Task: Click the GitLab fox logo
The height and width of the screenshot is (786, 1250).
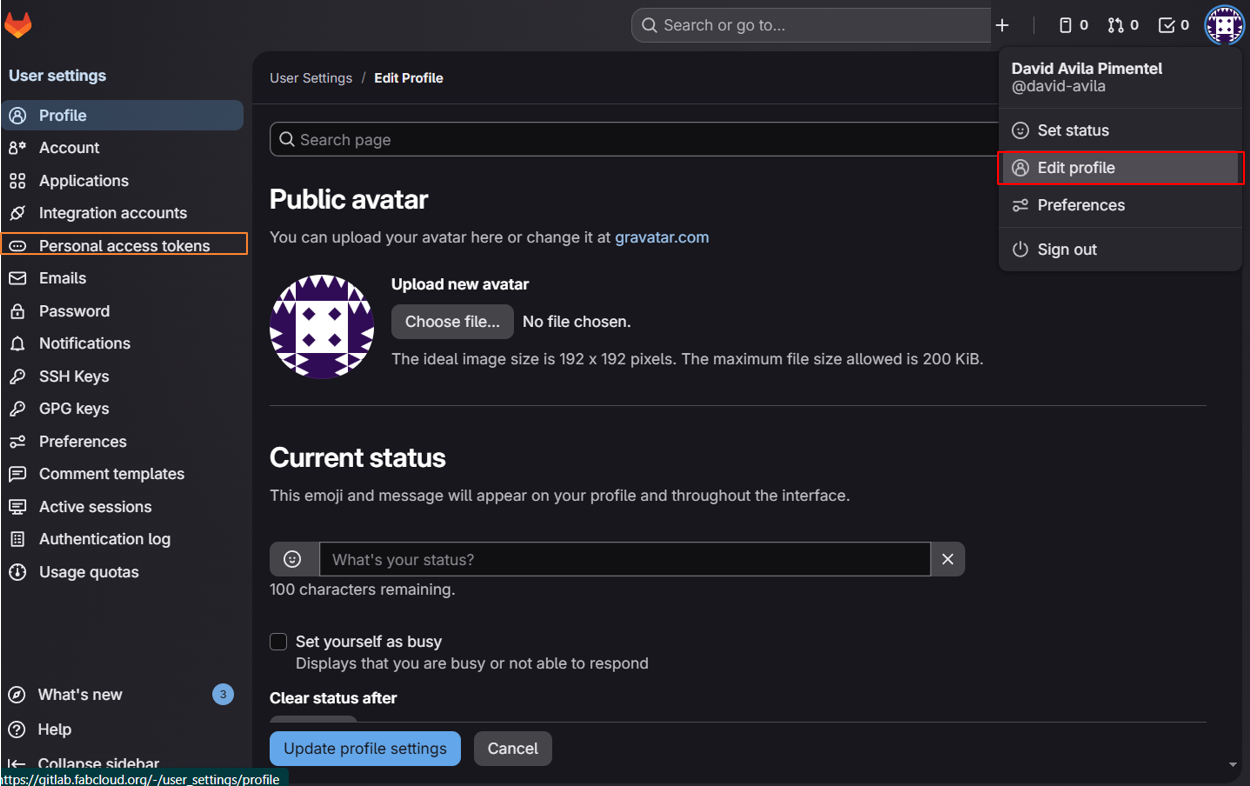Action: (x=18, y=24)
